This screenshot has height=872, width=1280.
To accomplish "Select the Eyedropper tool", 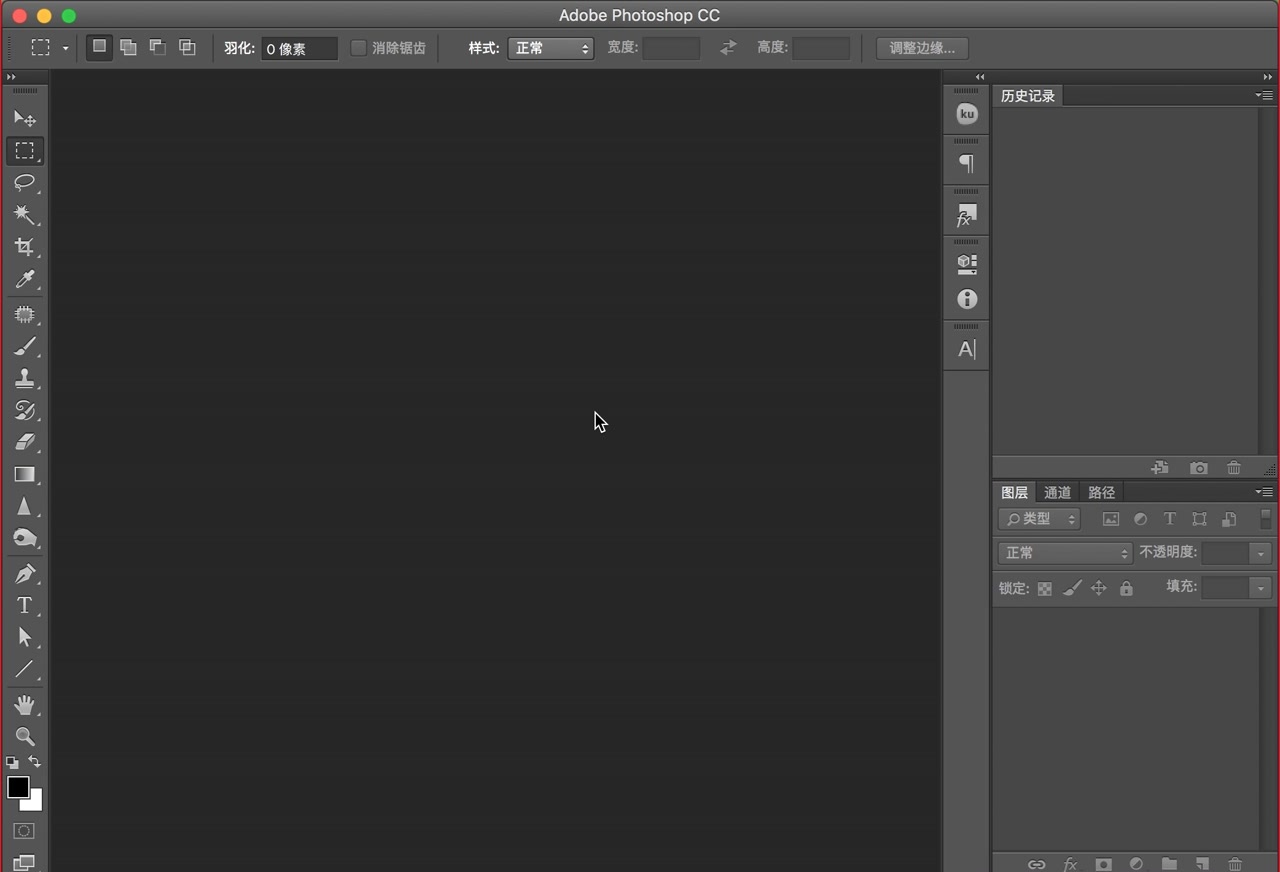I will point(25,279).
